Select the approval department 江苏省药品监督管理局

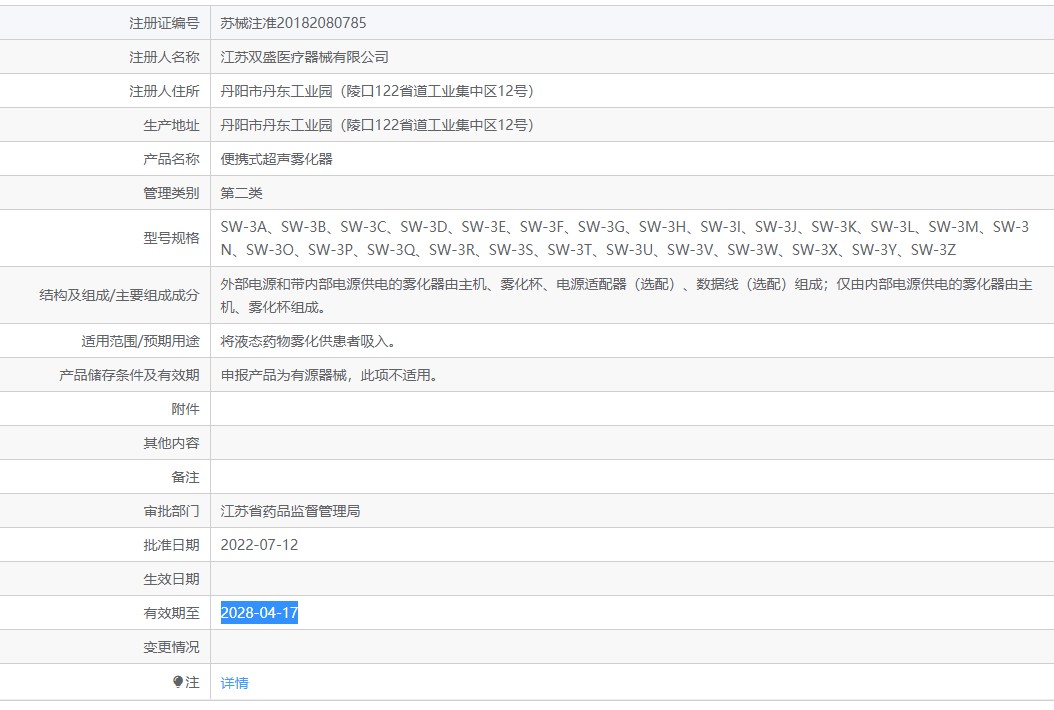(290, 511)
